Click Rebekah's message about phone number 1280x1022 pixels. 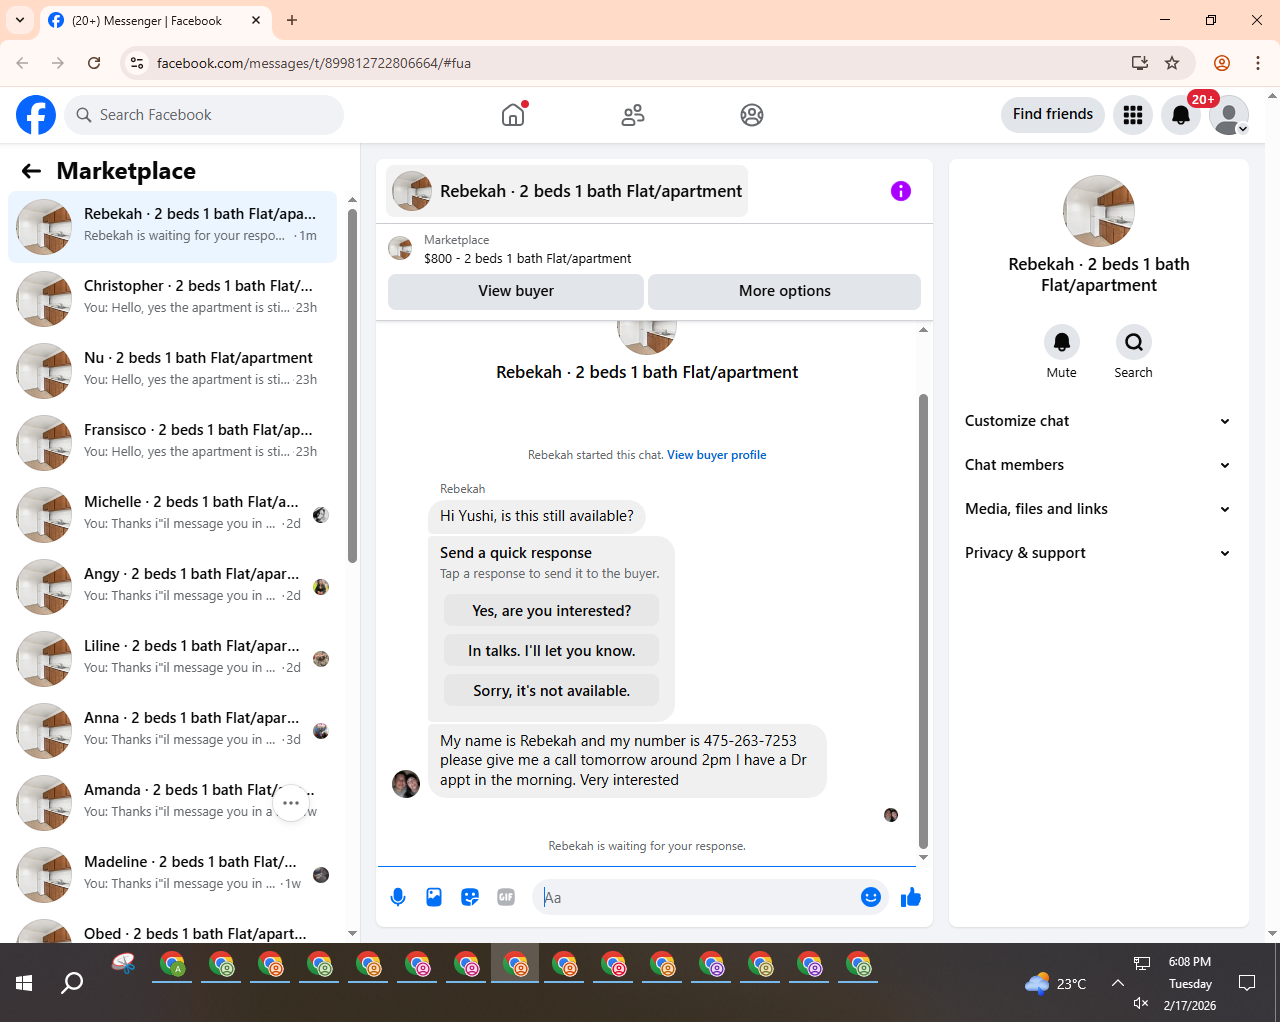627,761
